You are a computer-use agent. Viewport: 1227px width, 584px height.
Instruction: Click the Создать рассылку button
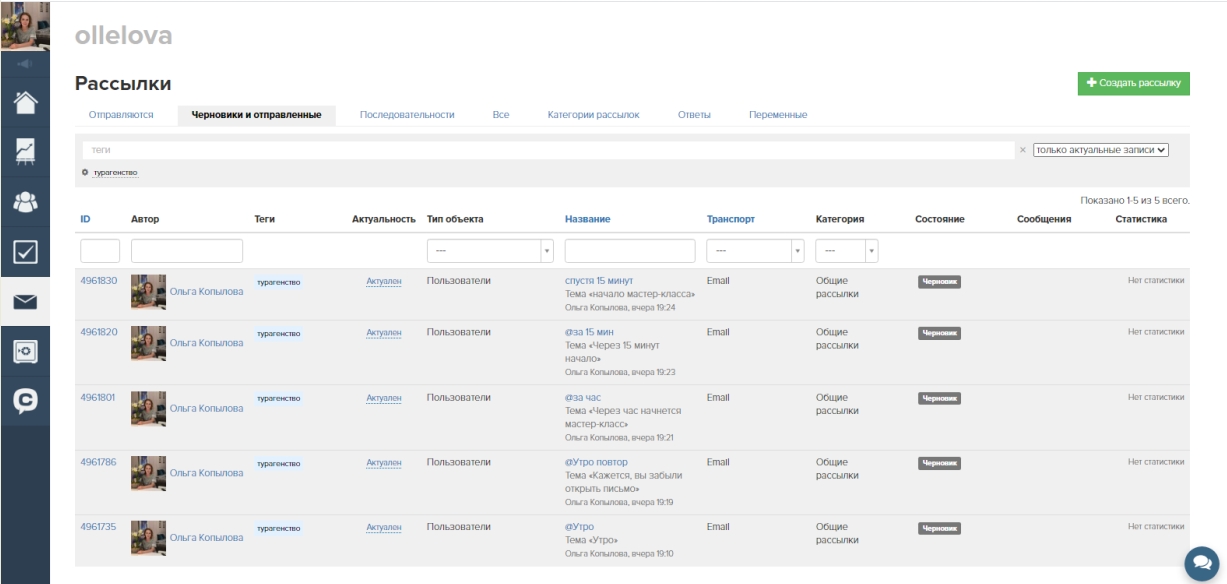click(x=1133, y=83)
